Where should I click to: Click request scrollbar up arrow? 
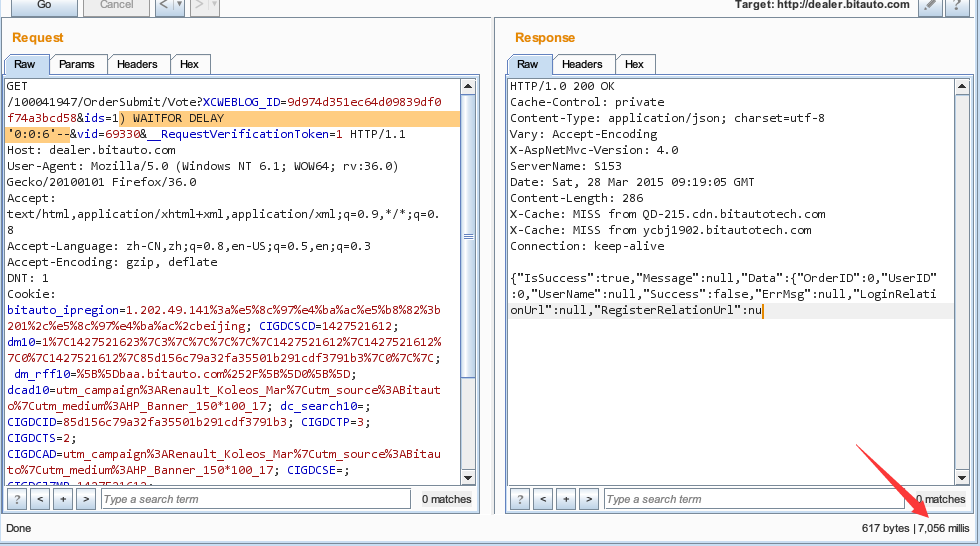(x=468, y=86)
